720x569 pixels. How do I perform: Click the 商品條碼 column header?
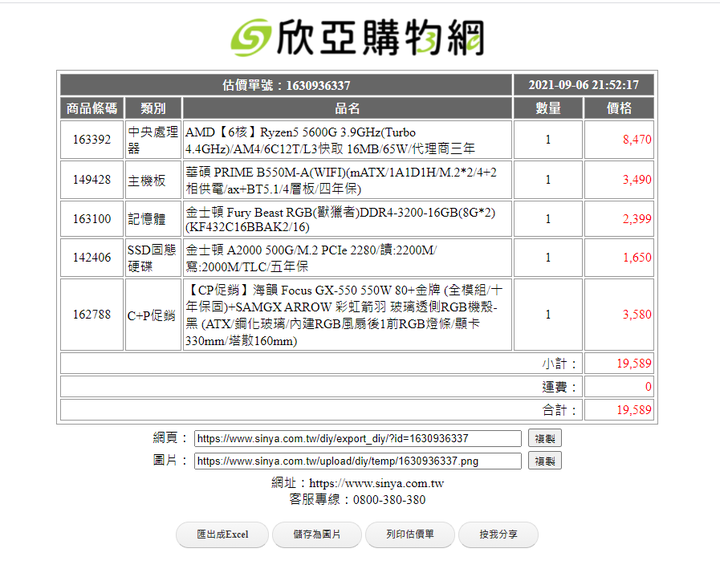(92, 108)
